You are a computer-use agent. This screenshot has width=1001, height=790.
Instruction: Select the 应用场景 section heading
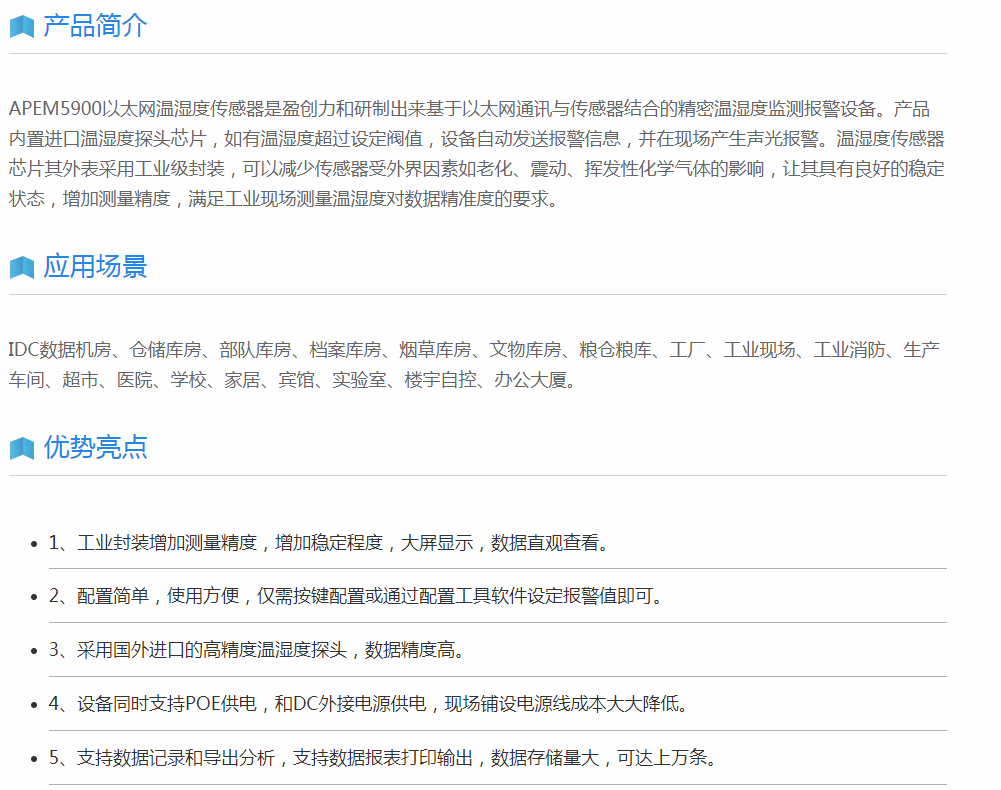[95, 267]
